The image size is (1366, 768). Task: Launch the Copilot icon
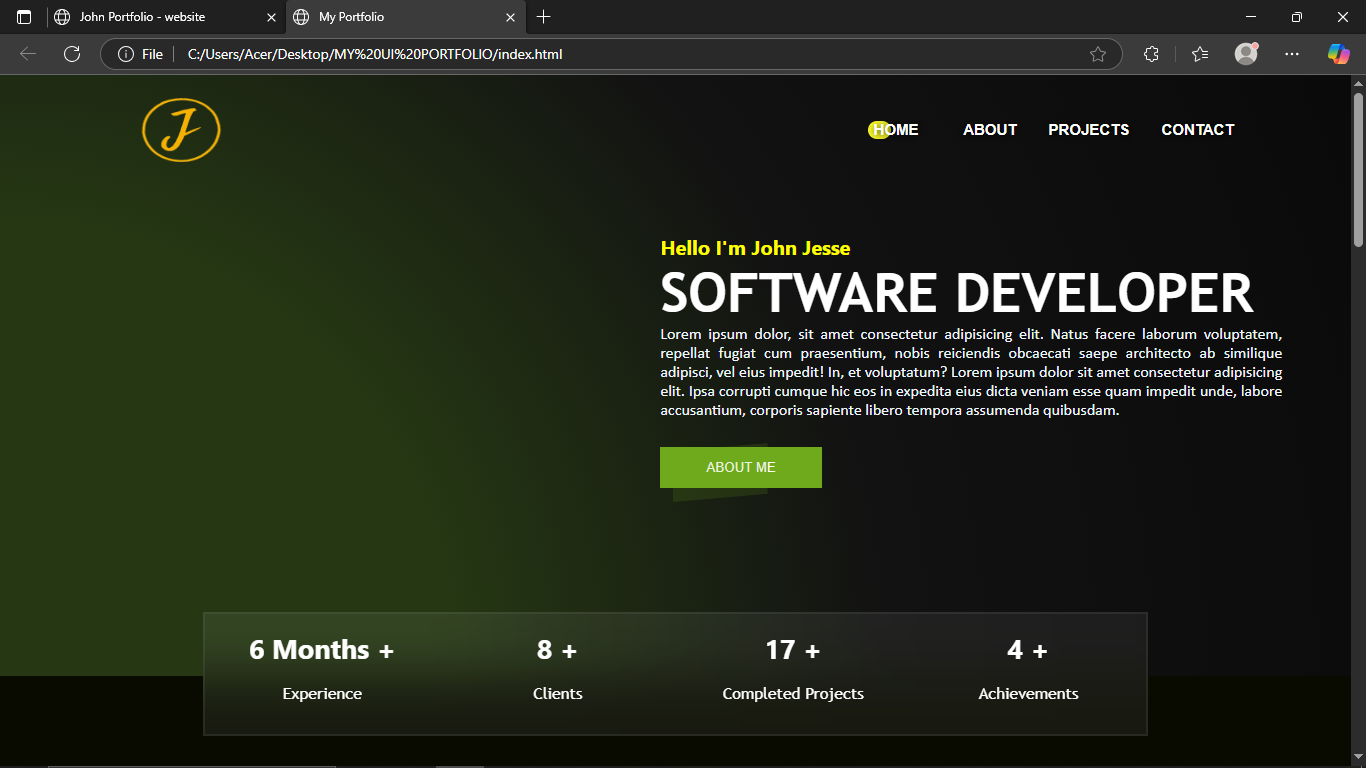(x=1339, y=54)
